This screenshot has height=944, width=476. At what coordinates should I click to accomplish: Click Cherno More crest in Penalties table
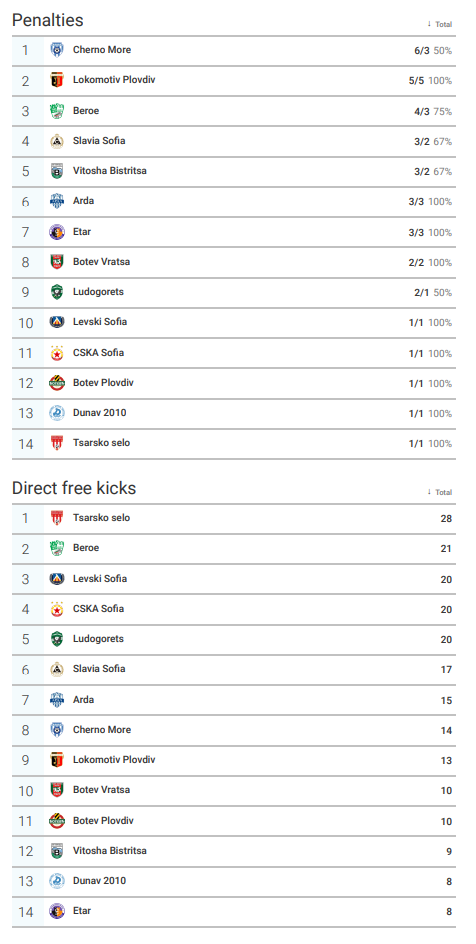pyautogui.click(x=57, y=50)
